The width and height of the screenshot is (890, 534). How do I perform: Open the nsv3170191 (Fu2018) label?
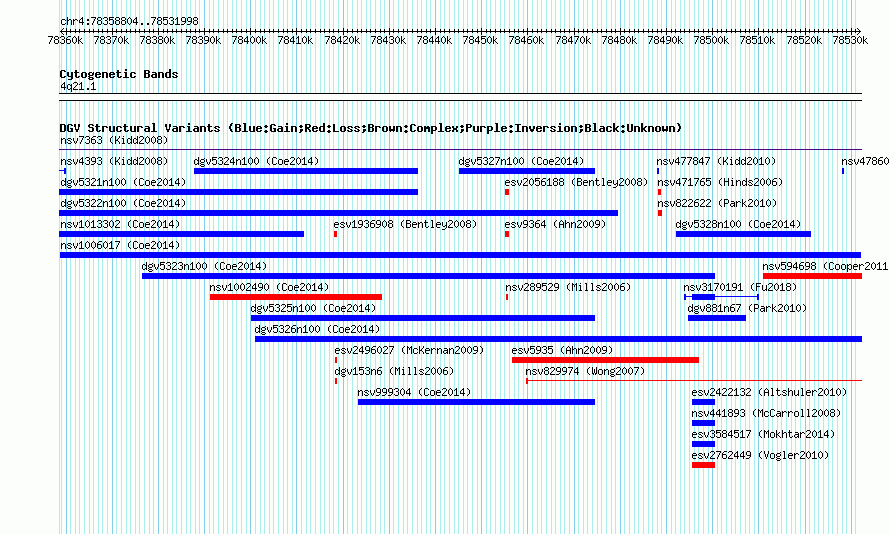tap(740, 287)
